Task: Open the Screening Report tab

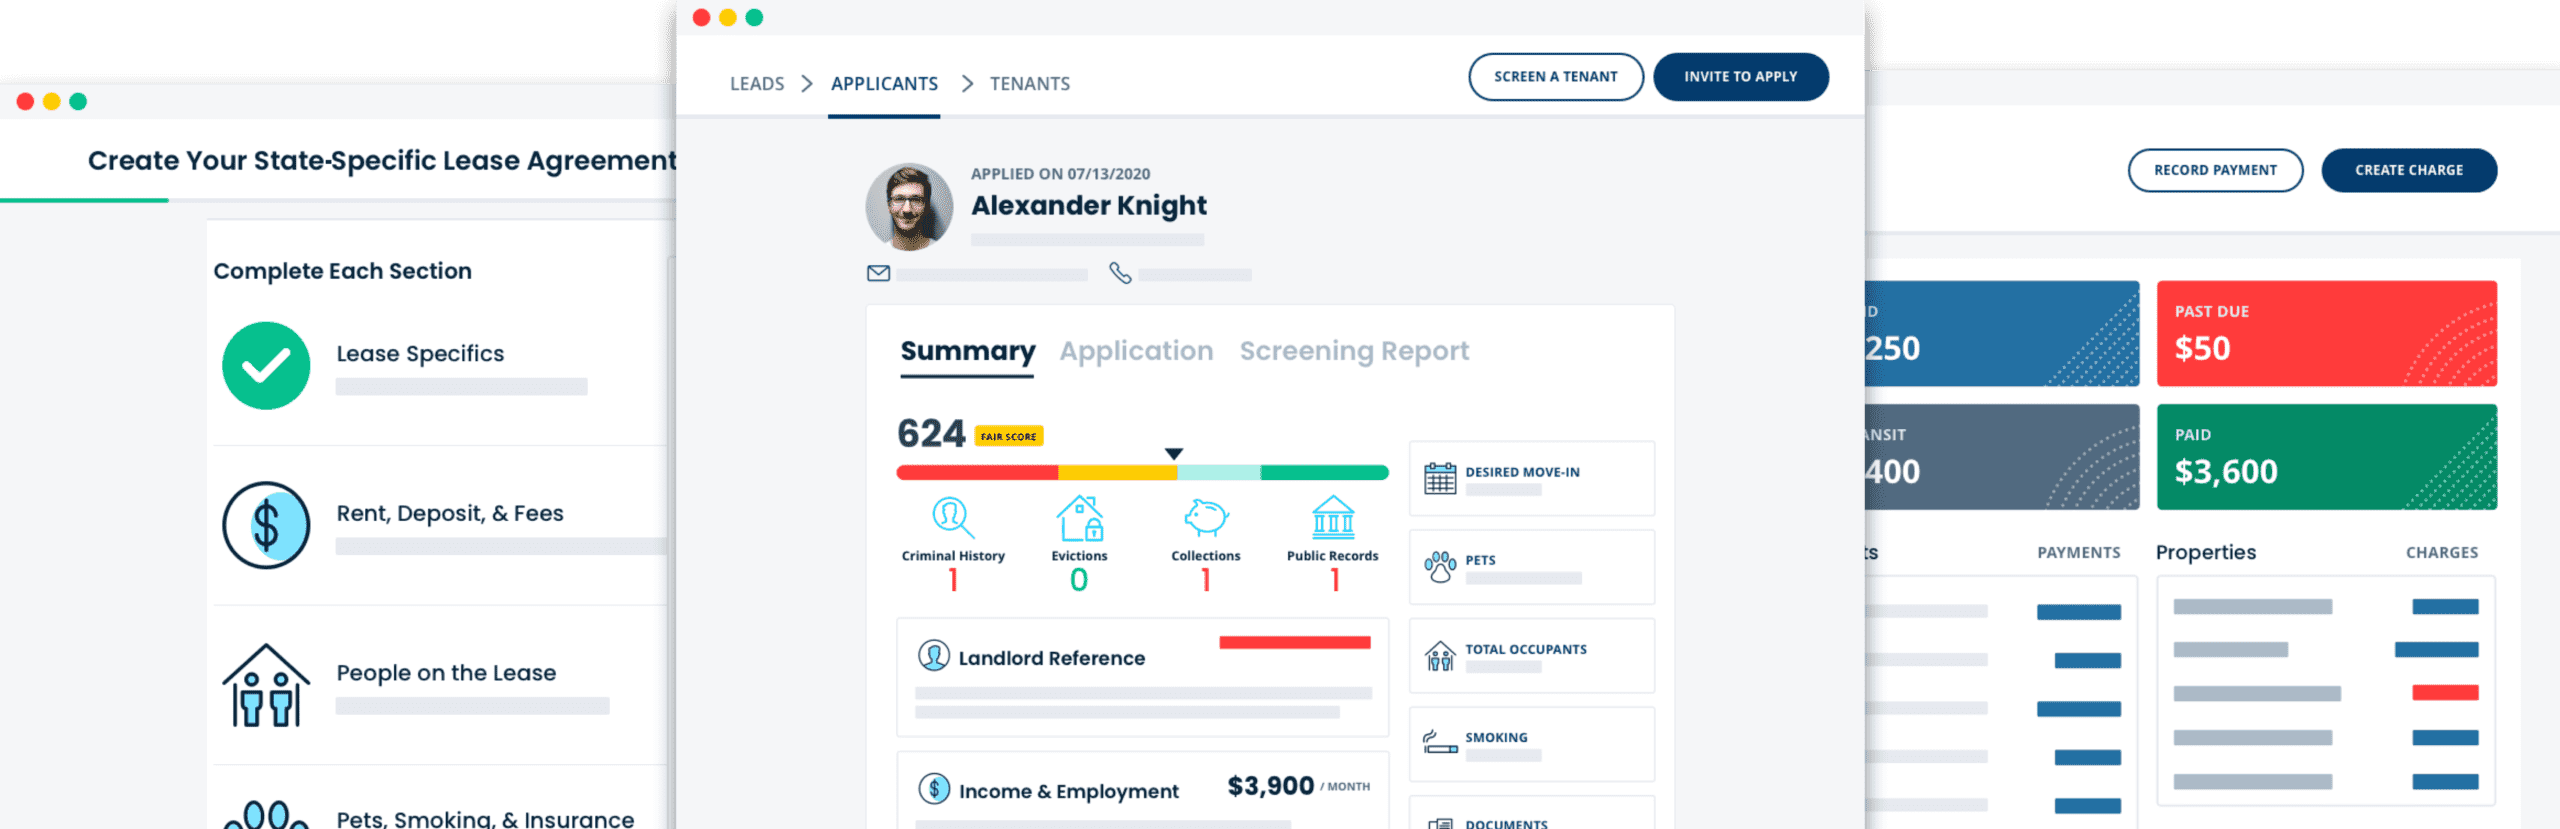Action: [x=1354, y=351]
